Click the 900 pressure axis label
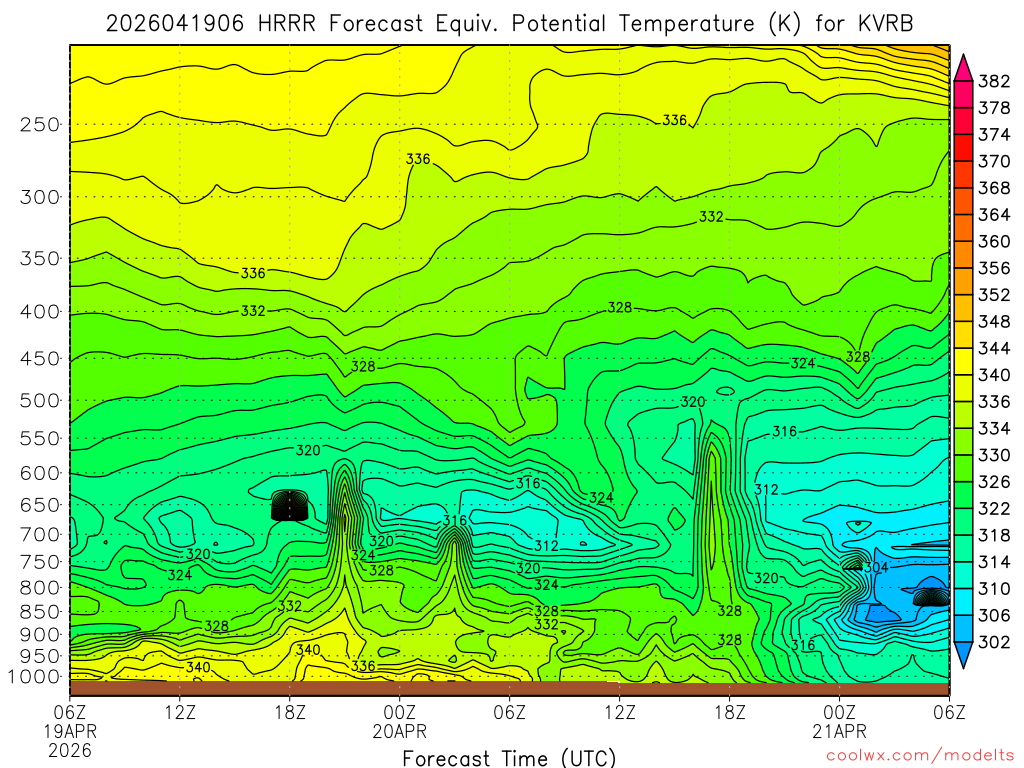Image resolution: width=1024 pixels, height=768 pixels. [x=40, y=635]
